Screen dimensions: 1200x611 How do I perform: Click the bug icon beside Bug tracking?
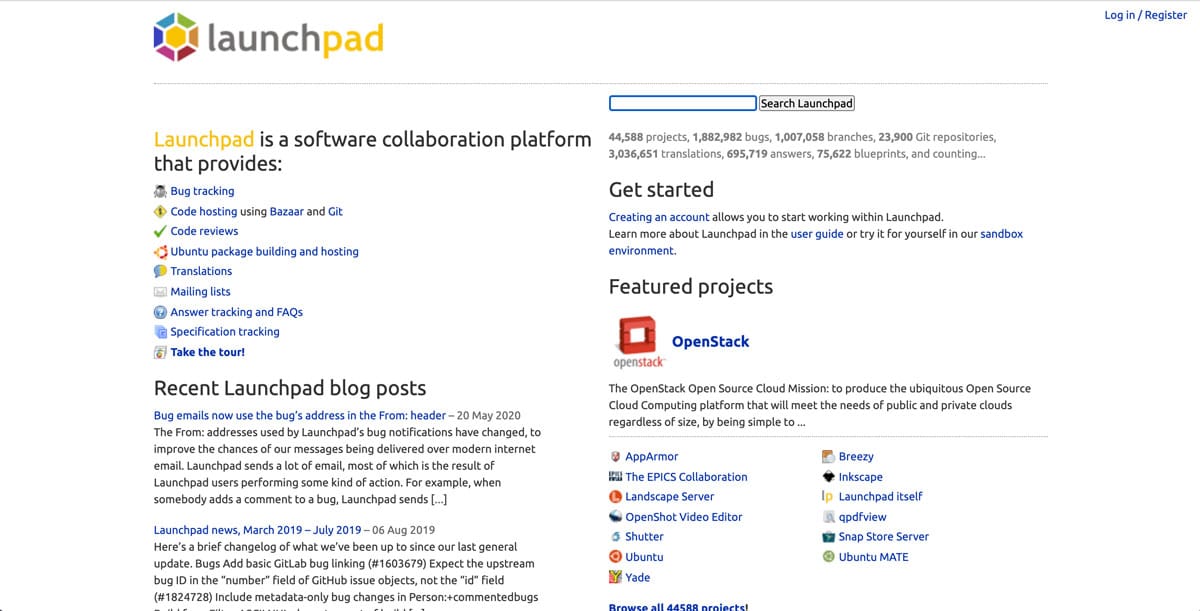tap(160, 191)
